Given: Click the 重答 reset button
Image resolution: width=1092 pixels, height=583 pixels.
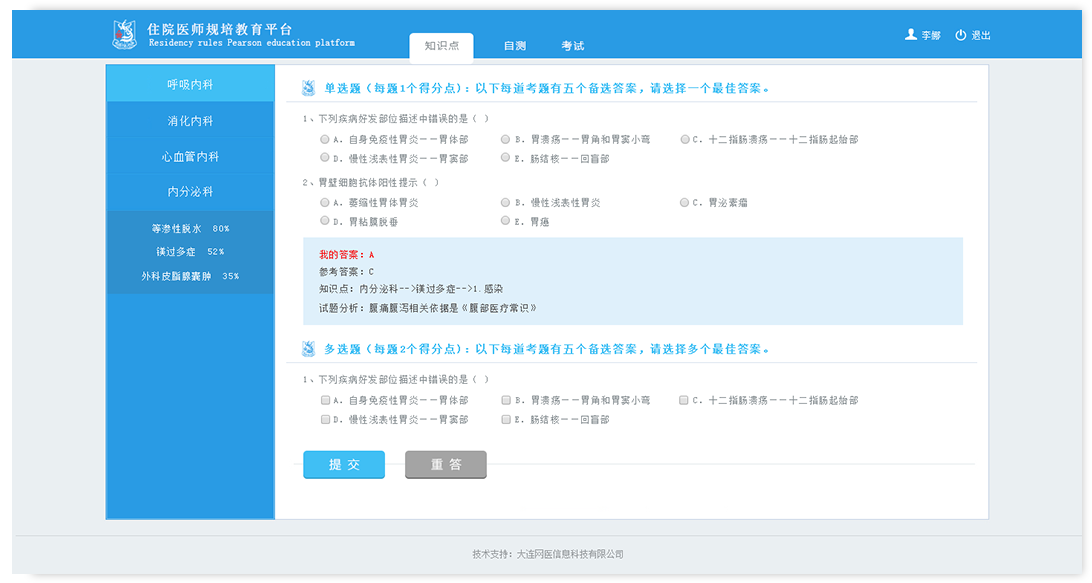Looking at the screenshot, I should point(446,465).
